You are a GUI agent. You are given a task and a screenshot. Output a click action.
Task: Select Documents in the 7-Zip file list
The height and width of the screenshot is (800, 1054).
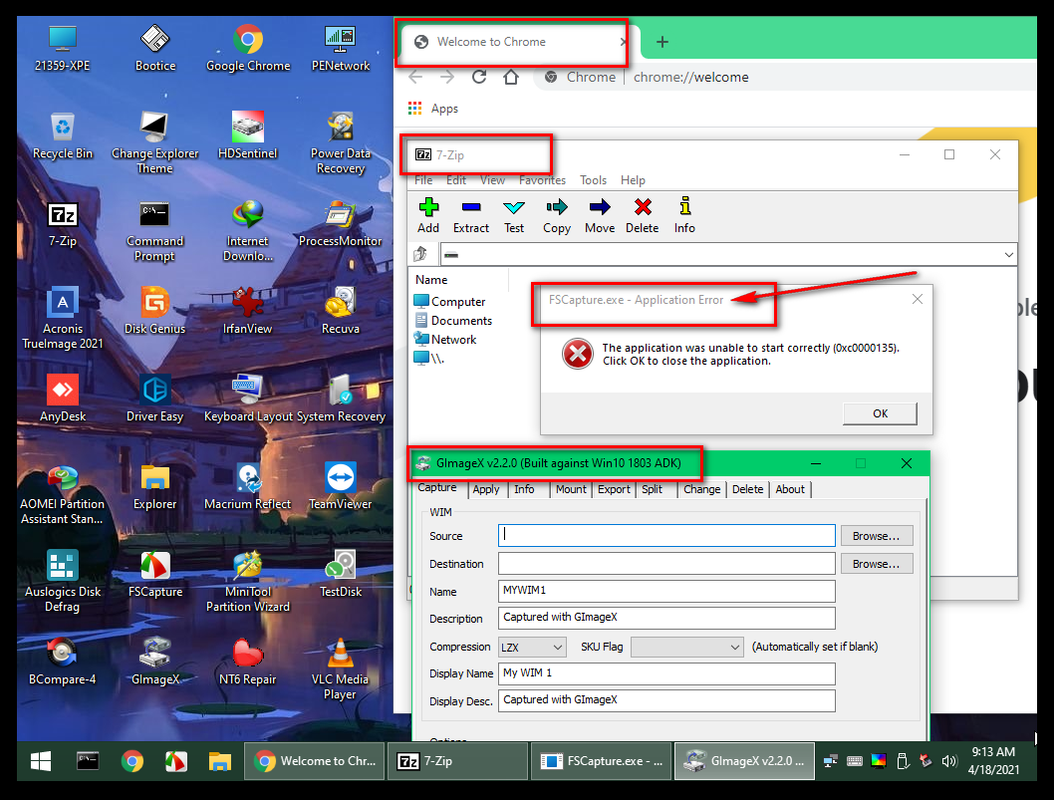coord(454,321)
